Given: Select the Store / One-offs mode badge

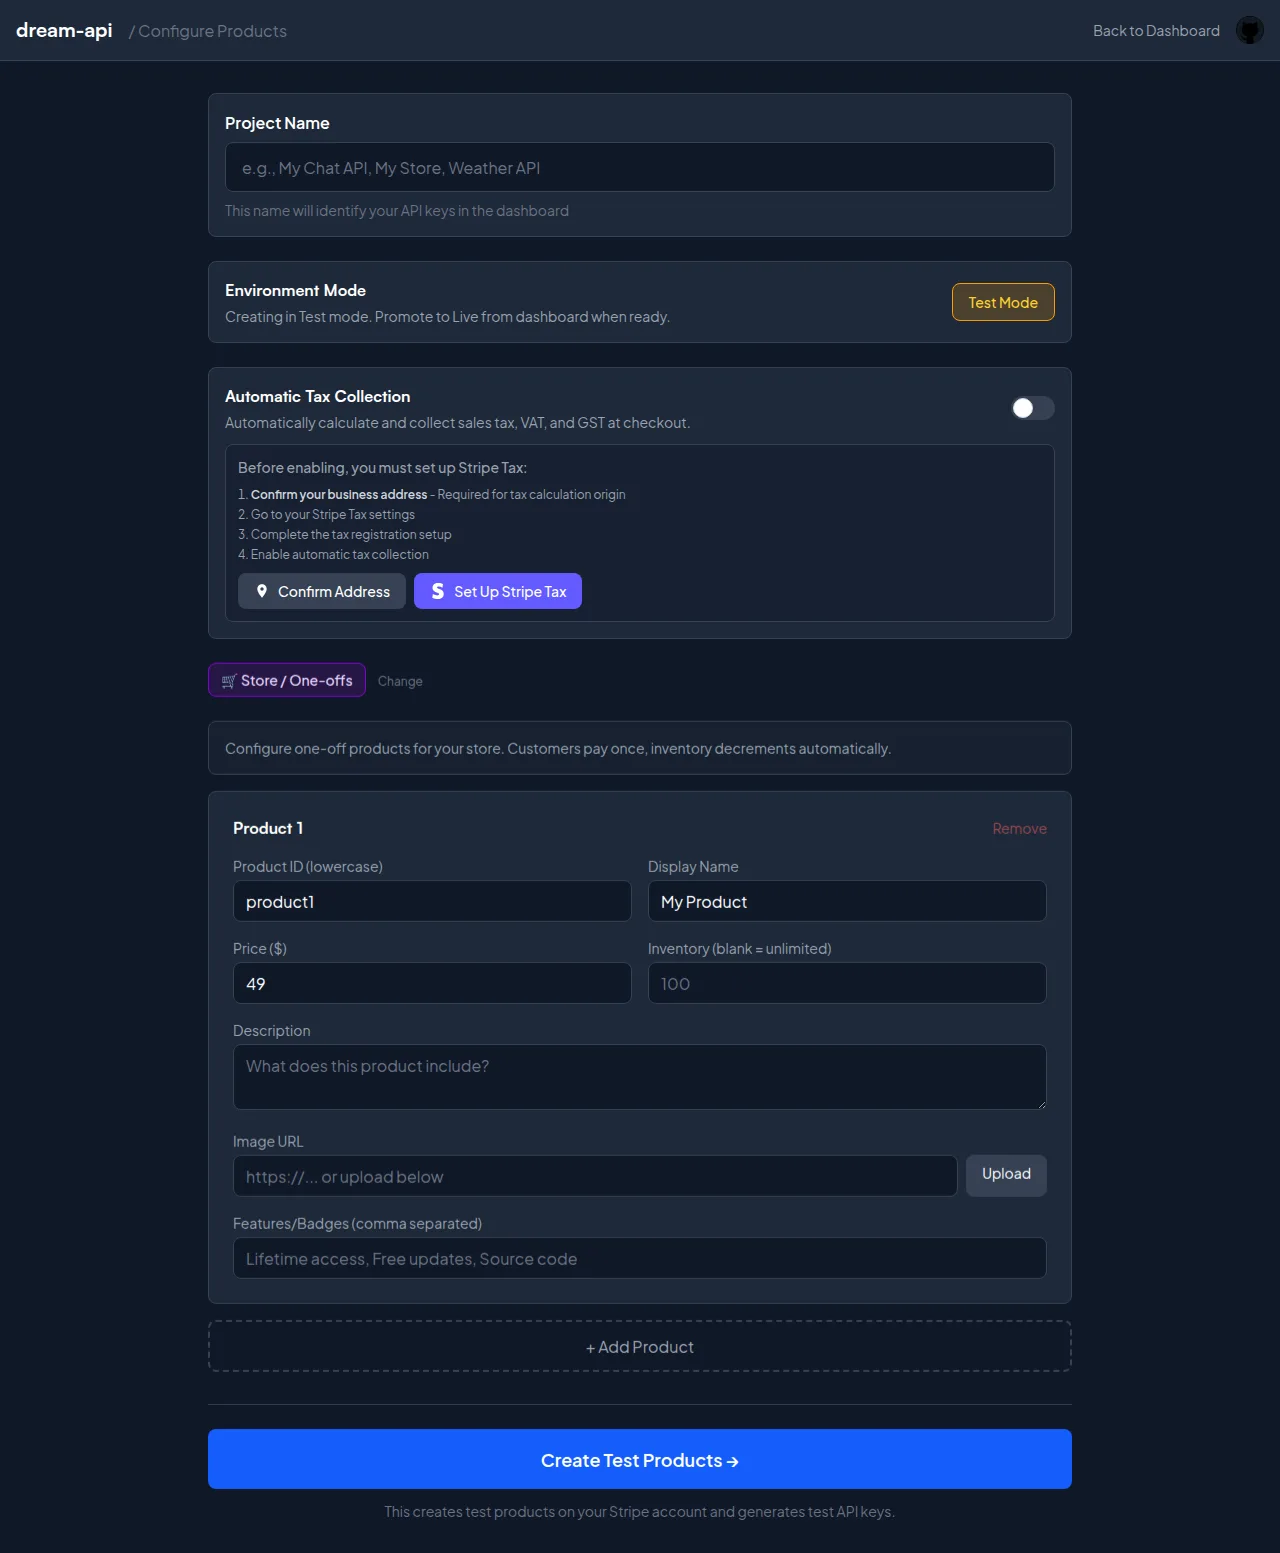Looking at the screenshot, I should click(287, 680).
